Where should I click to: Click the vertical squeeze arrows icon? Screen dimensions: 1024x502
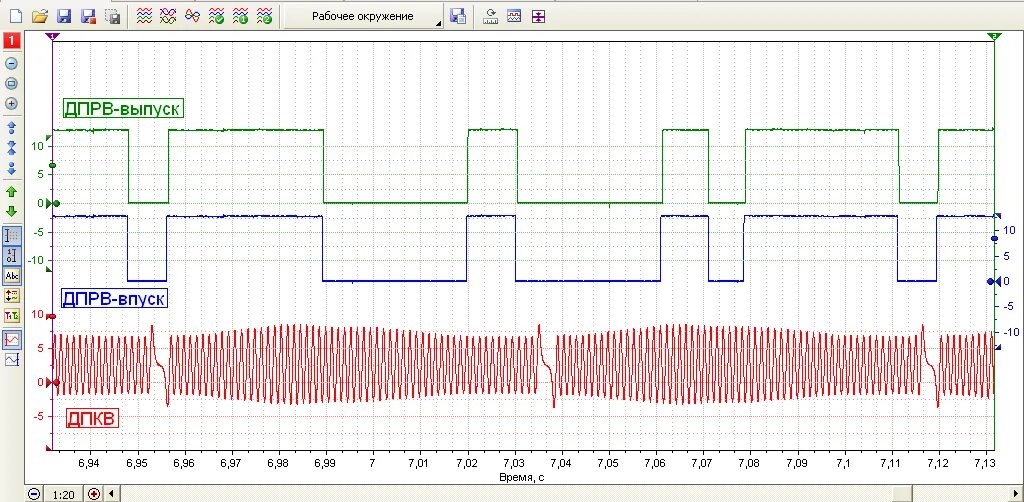coord(11,147)
